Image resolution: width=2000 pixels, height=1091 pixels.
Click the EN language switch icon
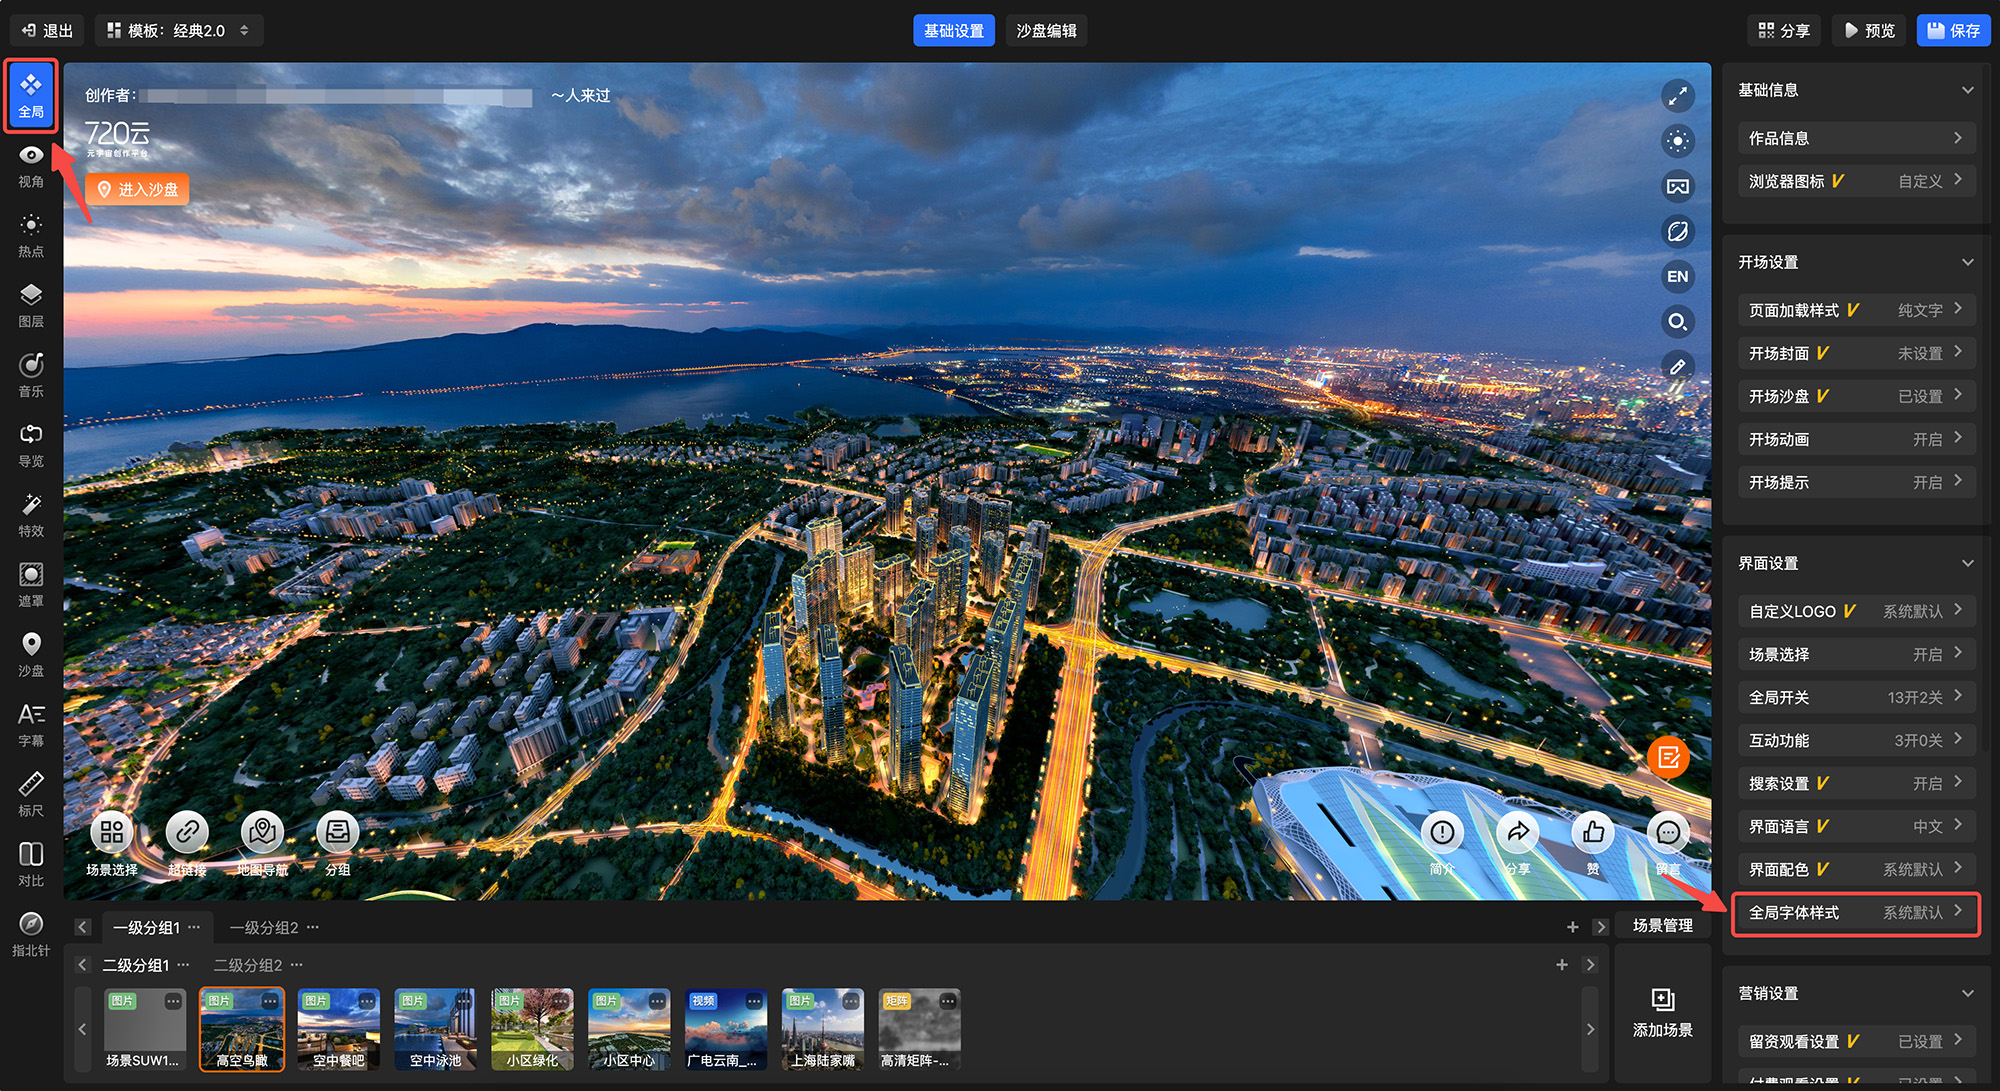point(1677,277)
